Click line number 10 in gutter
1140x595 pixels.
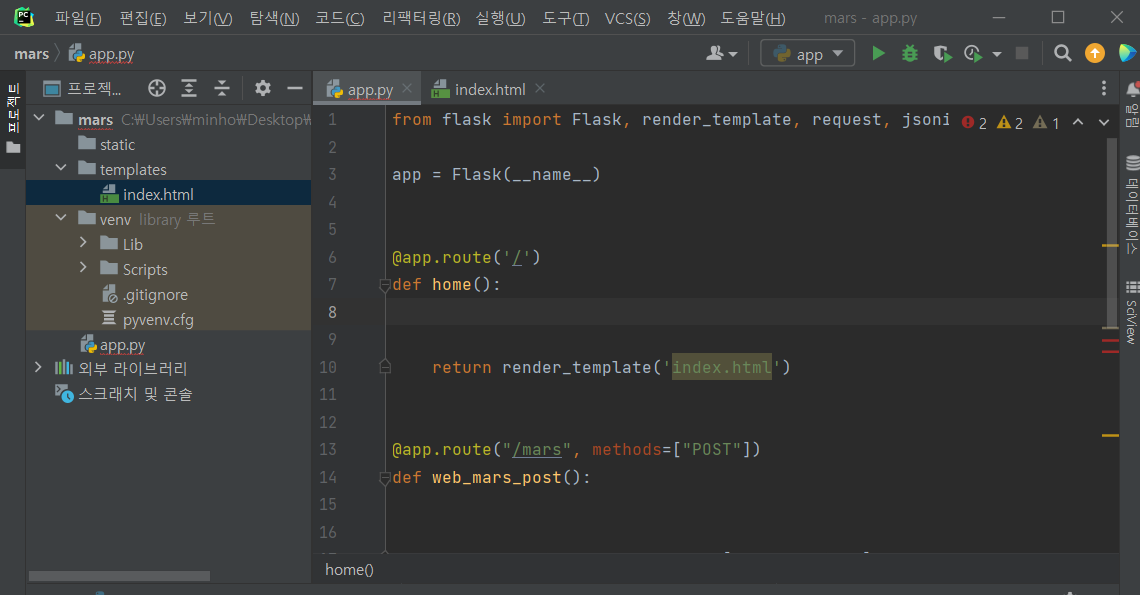328,367
